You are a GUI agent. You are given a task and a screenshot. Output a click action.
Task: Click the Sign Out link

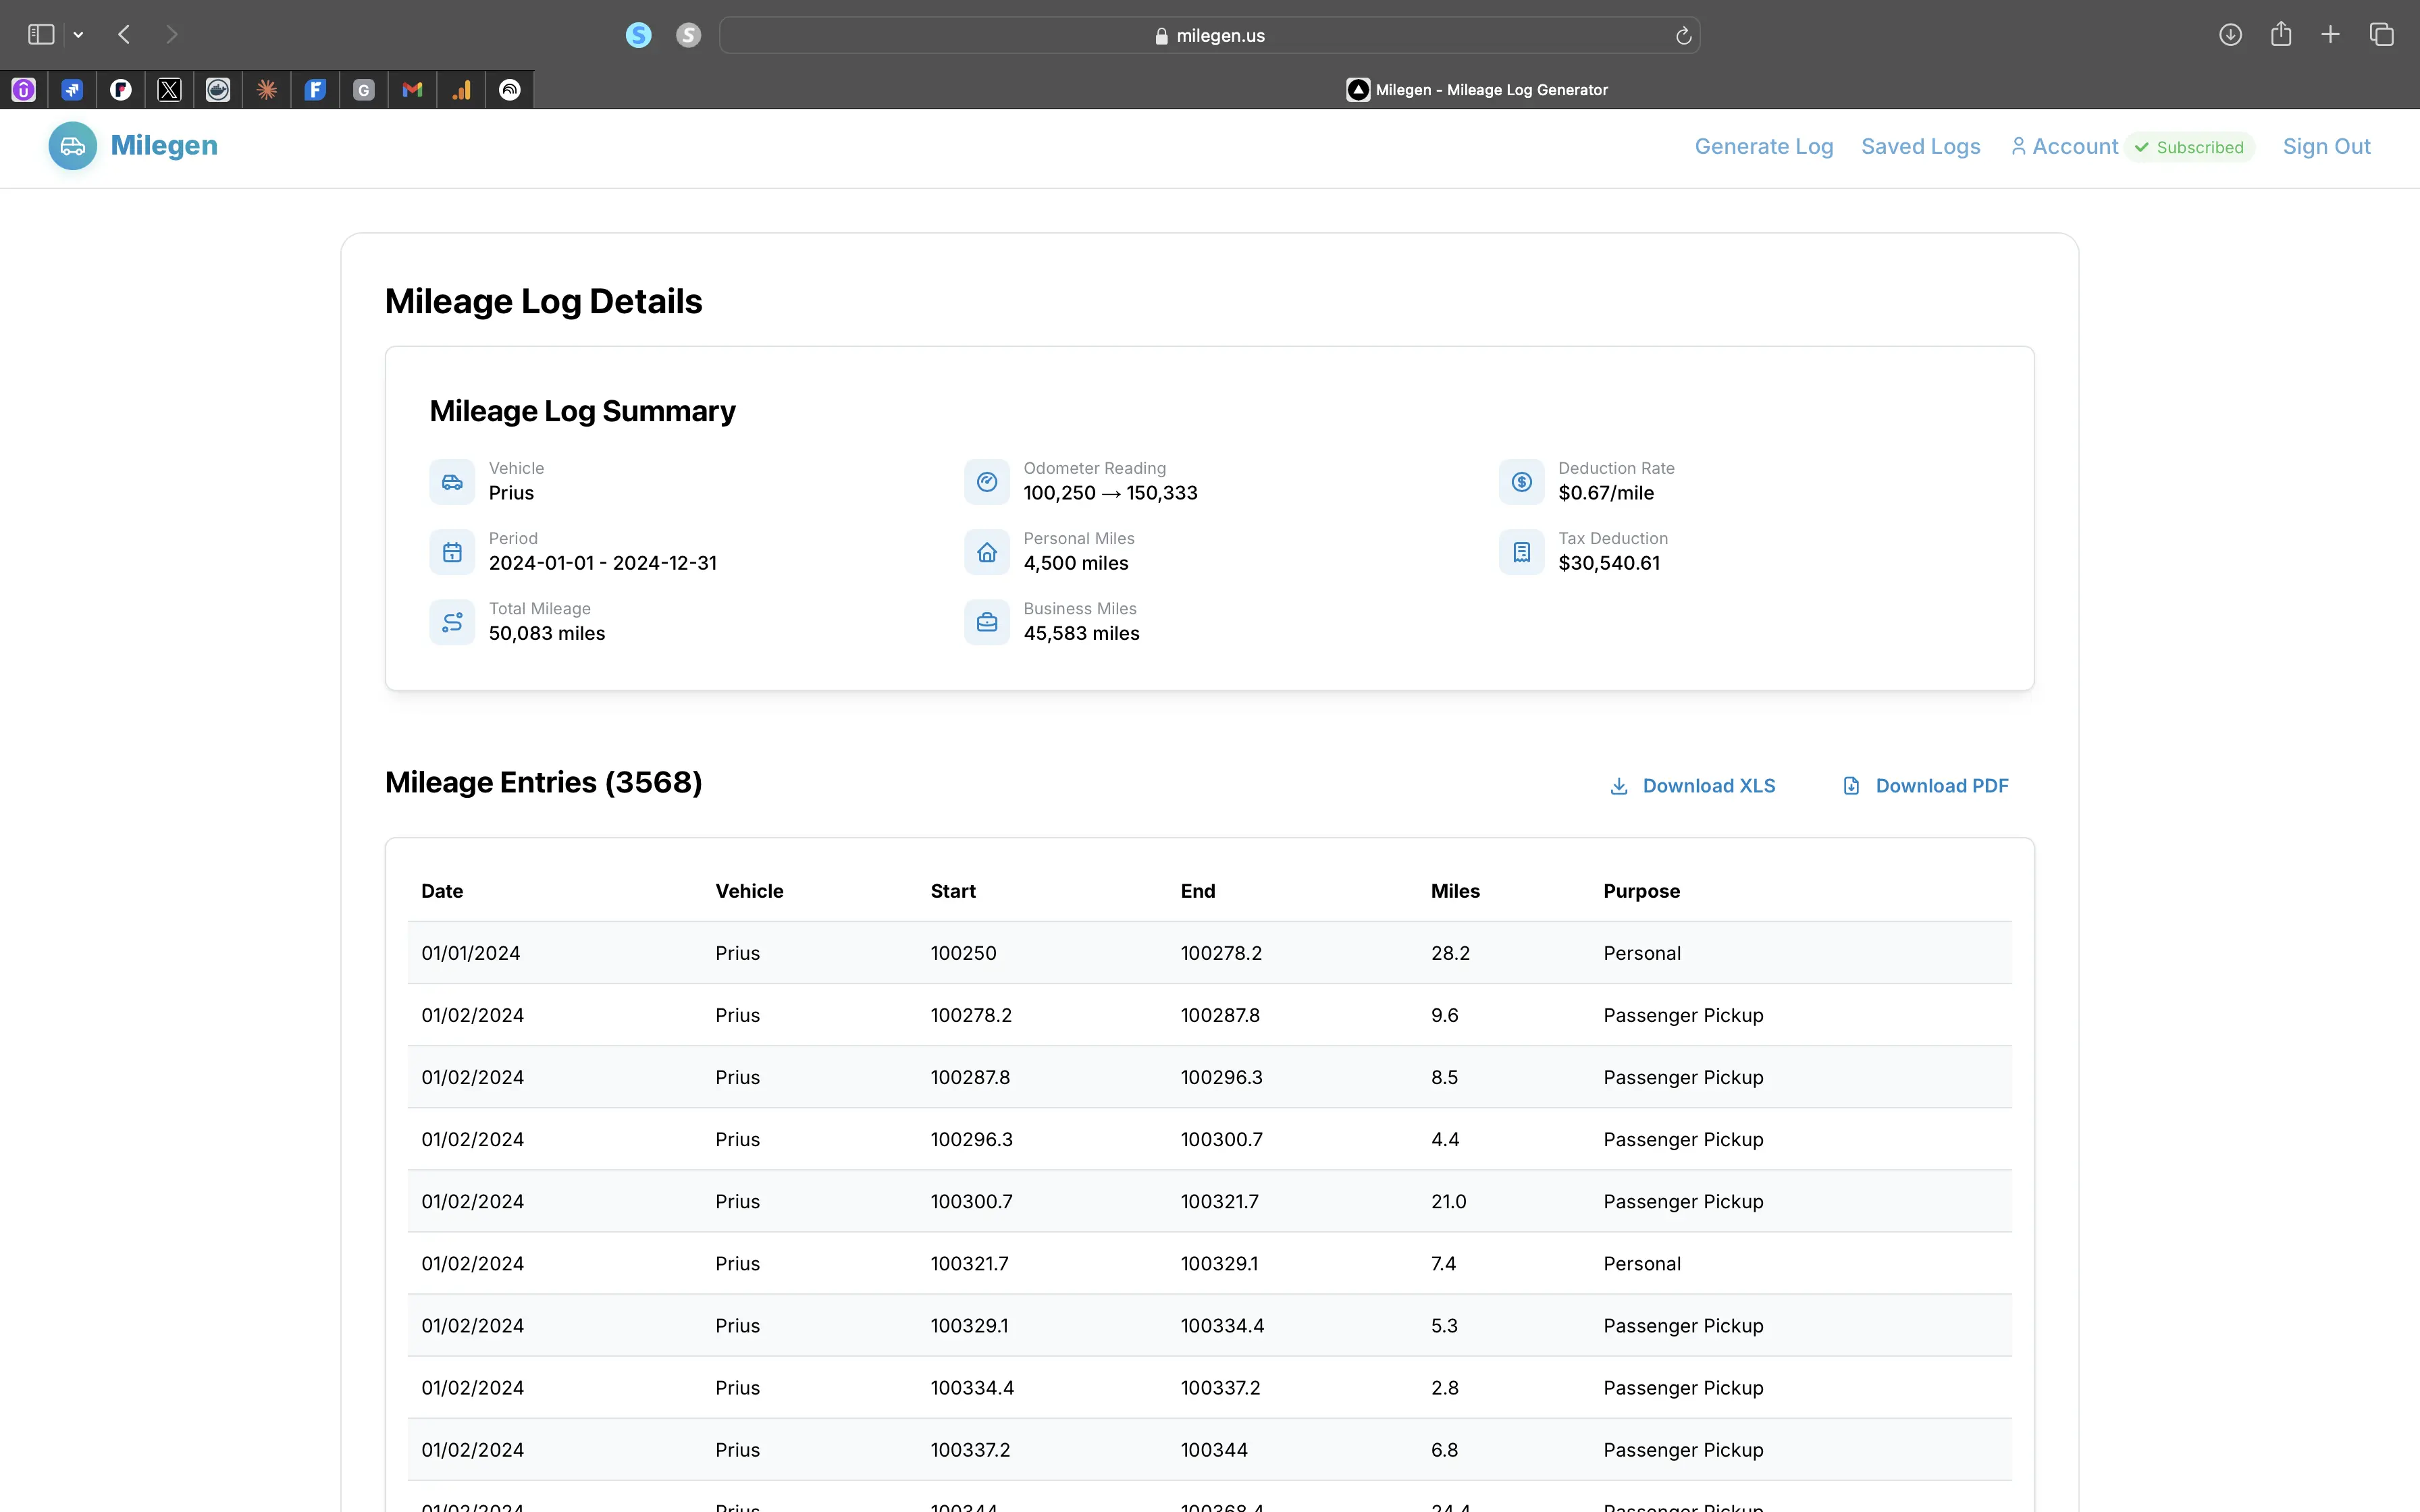(x=2326, y=146)
